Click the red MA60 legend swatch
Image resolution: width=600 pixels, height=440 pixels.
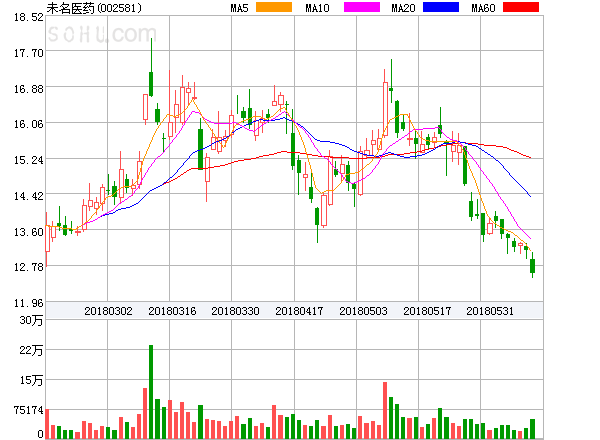click(x=521, y=7)
